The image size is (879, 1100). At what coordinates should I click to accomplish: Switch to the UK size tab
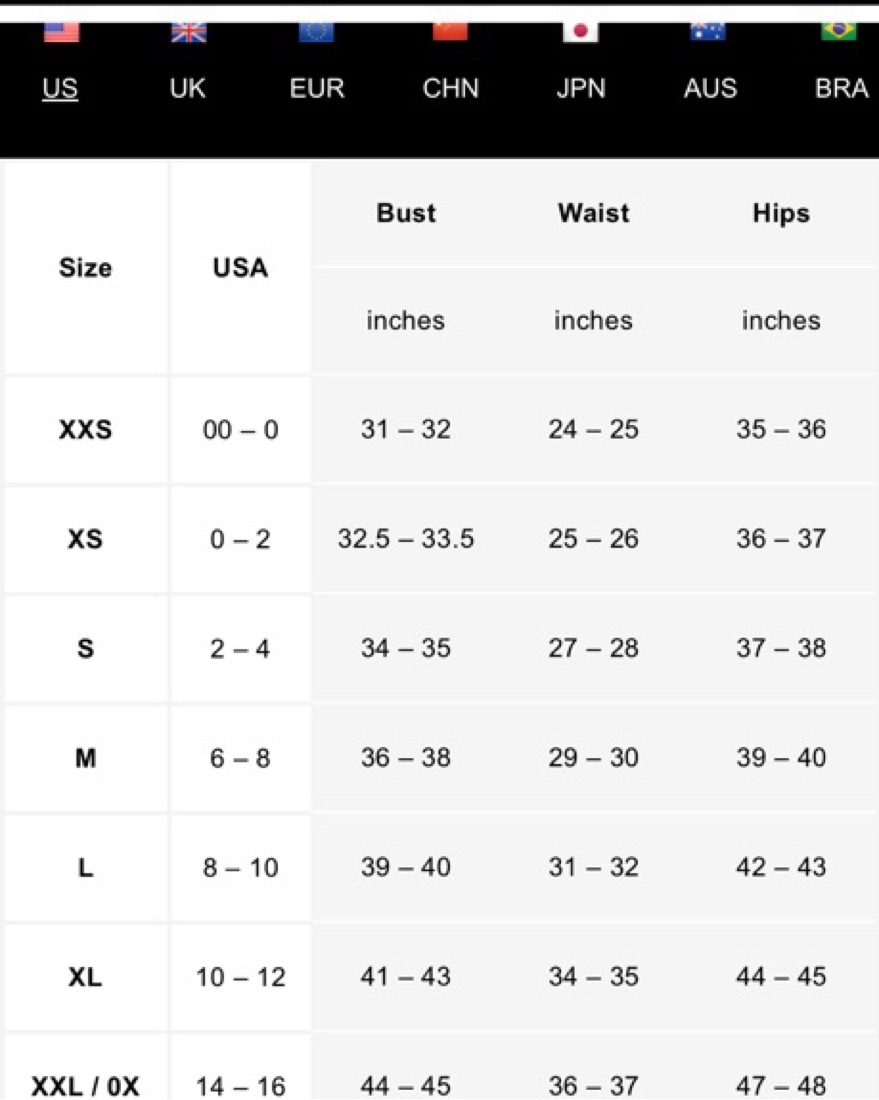click(187, 88)
